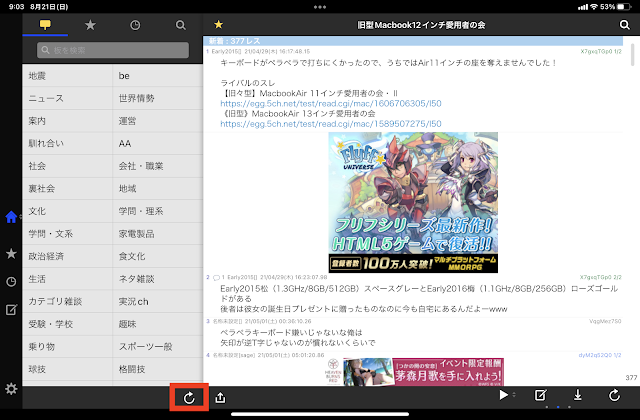This screenshot has width=640, height=420.
Task: Click the thread's vertical scrollbar handle
Action: [x=633, y=54]
